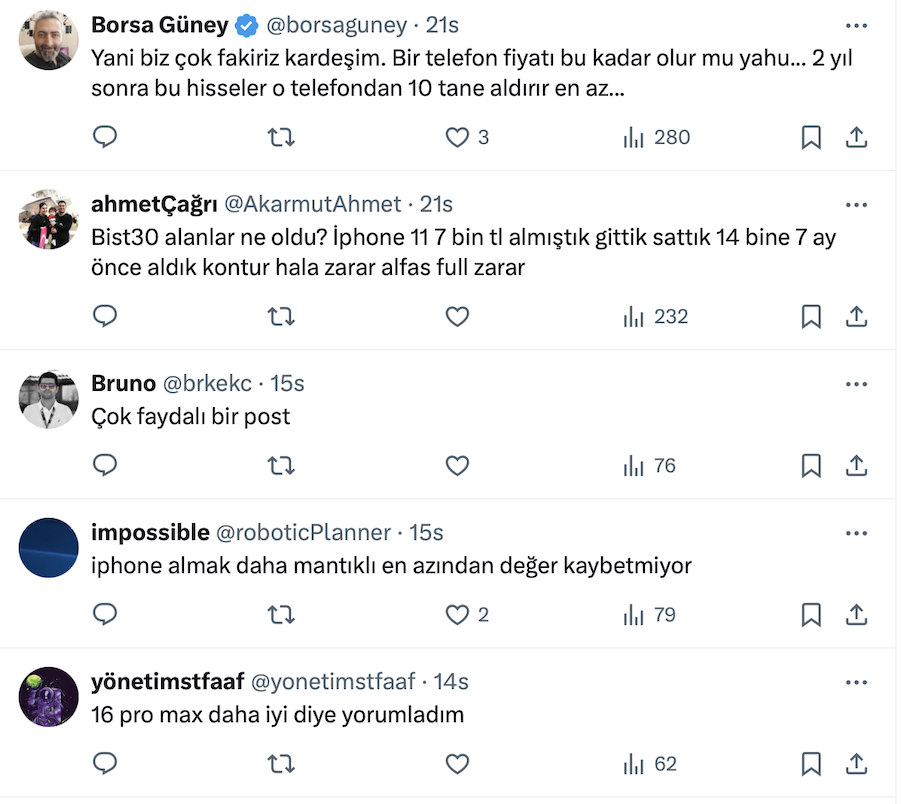View analytics of yönetimstfaaf's tweet showing 62
The image size is (902, 804).
coord(650,764)
